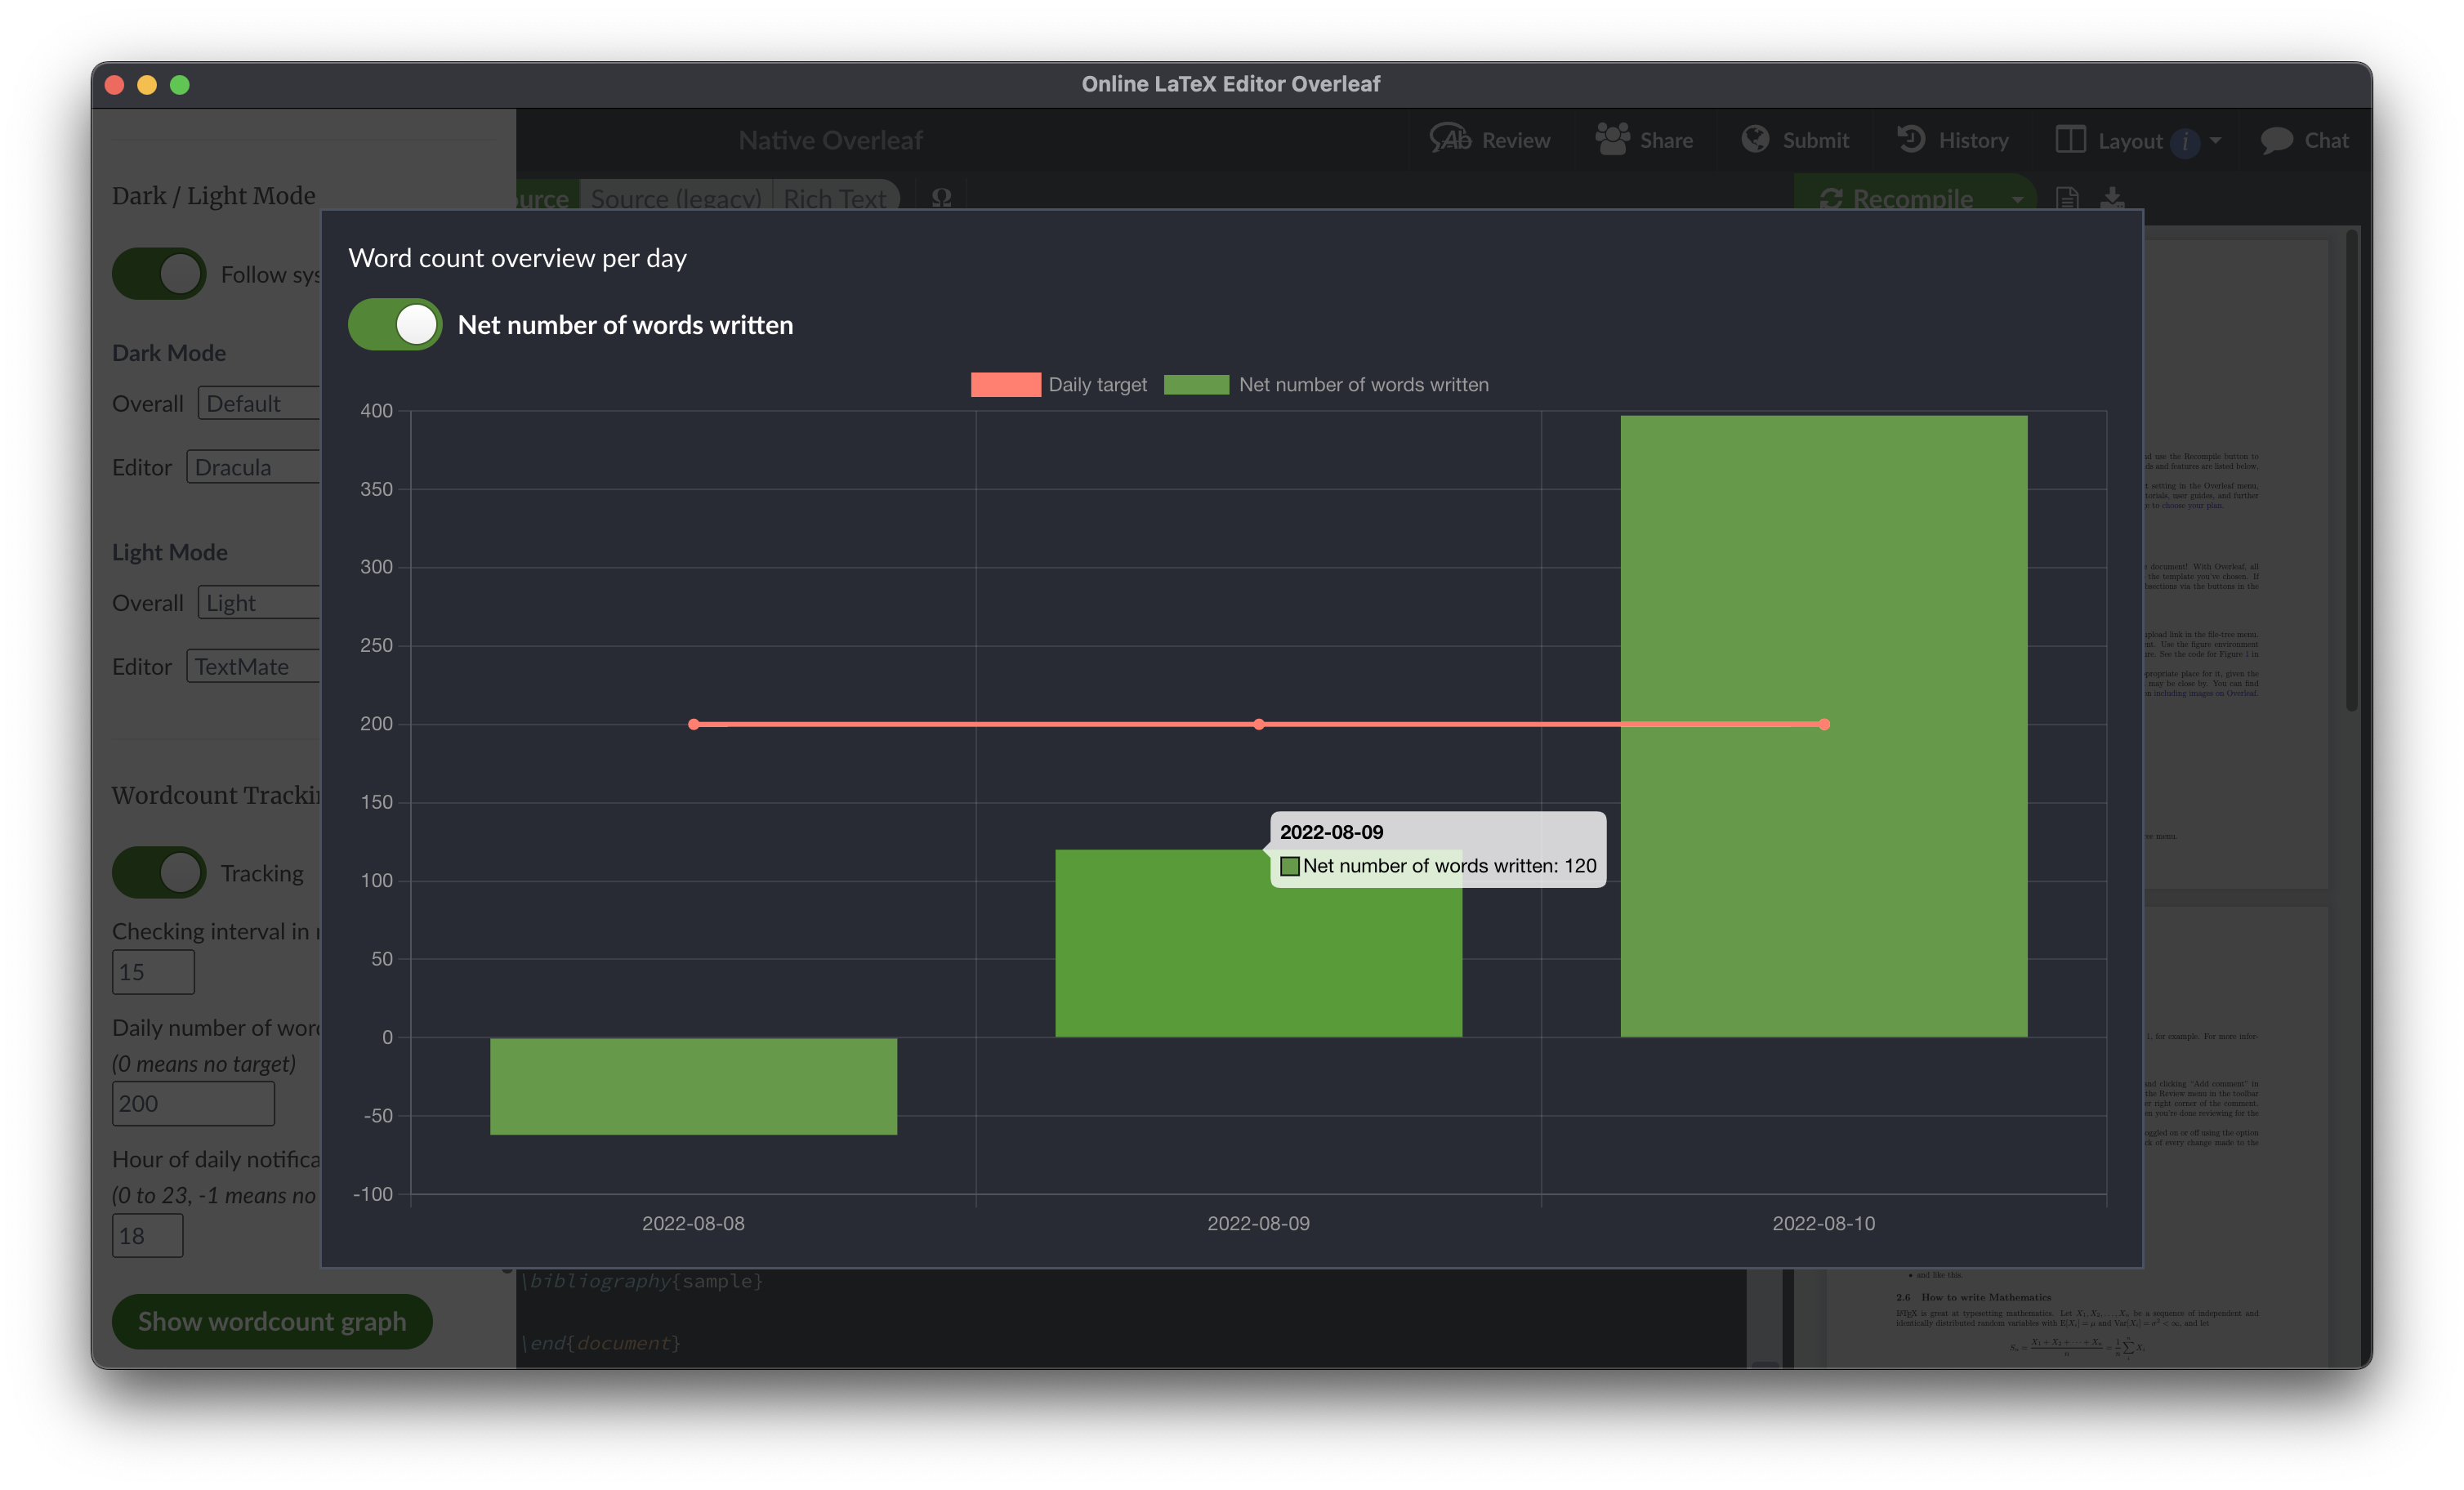Click the Daily target legend color swatch
The image size is (2464, 1490).
pyautogui.click(x=1005, y=385)
